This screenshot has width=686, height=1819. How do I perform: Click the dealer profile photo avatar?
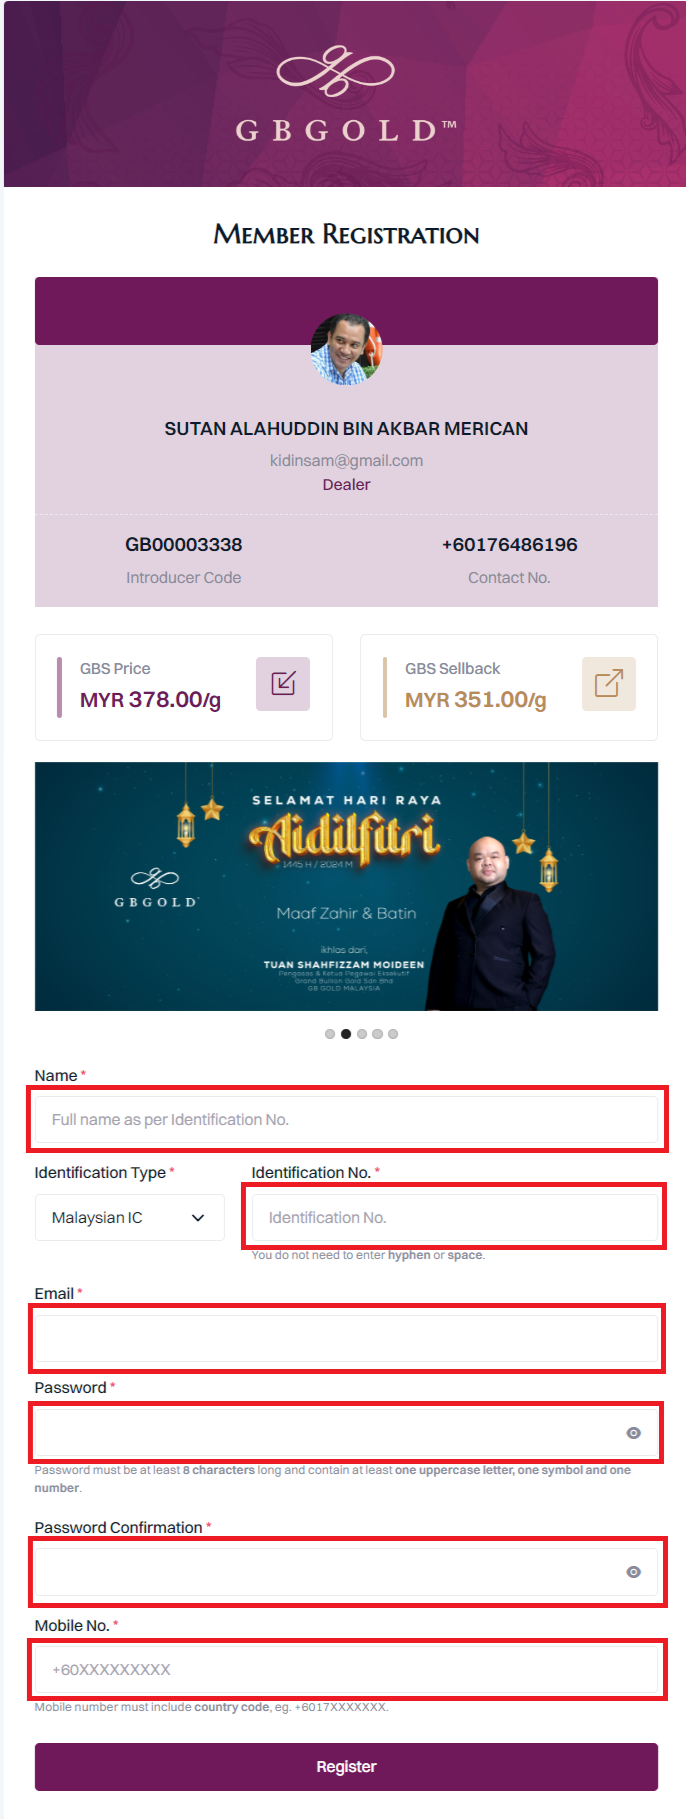point(346,350)
